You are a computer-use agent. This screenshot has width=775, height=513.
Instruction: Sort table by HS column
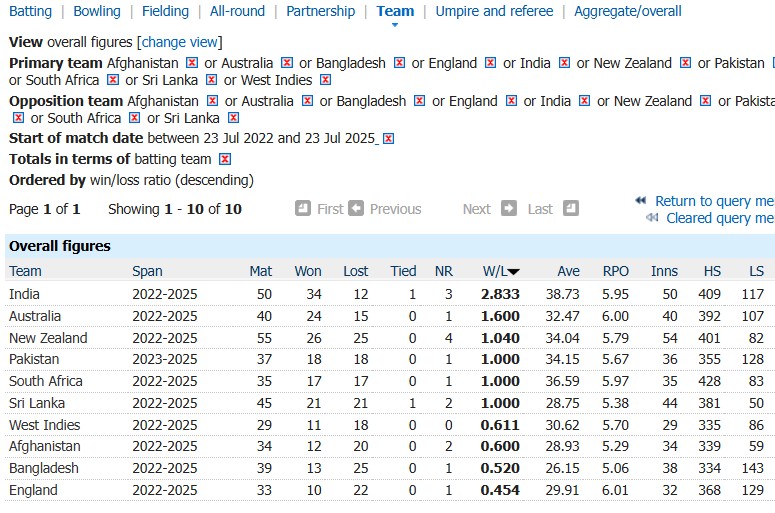pyautogui.click(x=712, y=271)
